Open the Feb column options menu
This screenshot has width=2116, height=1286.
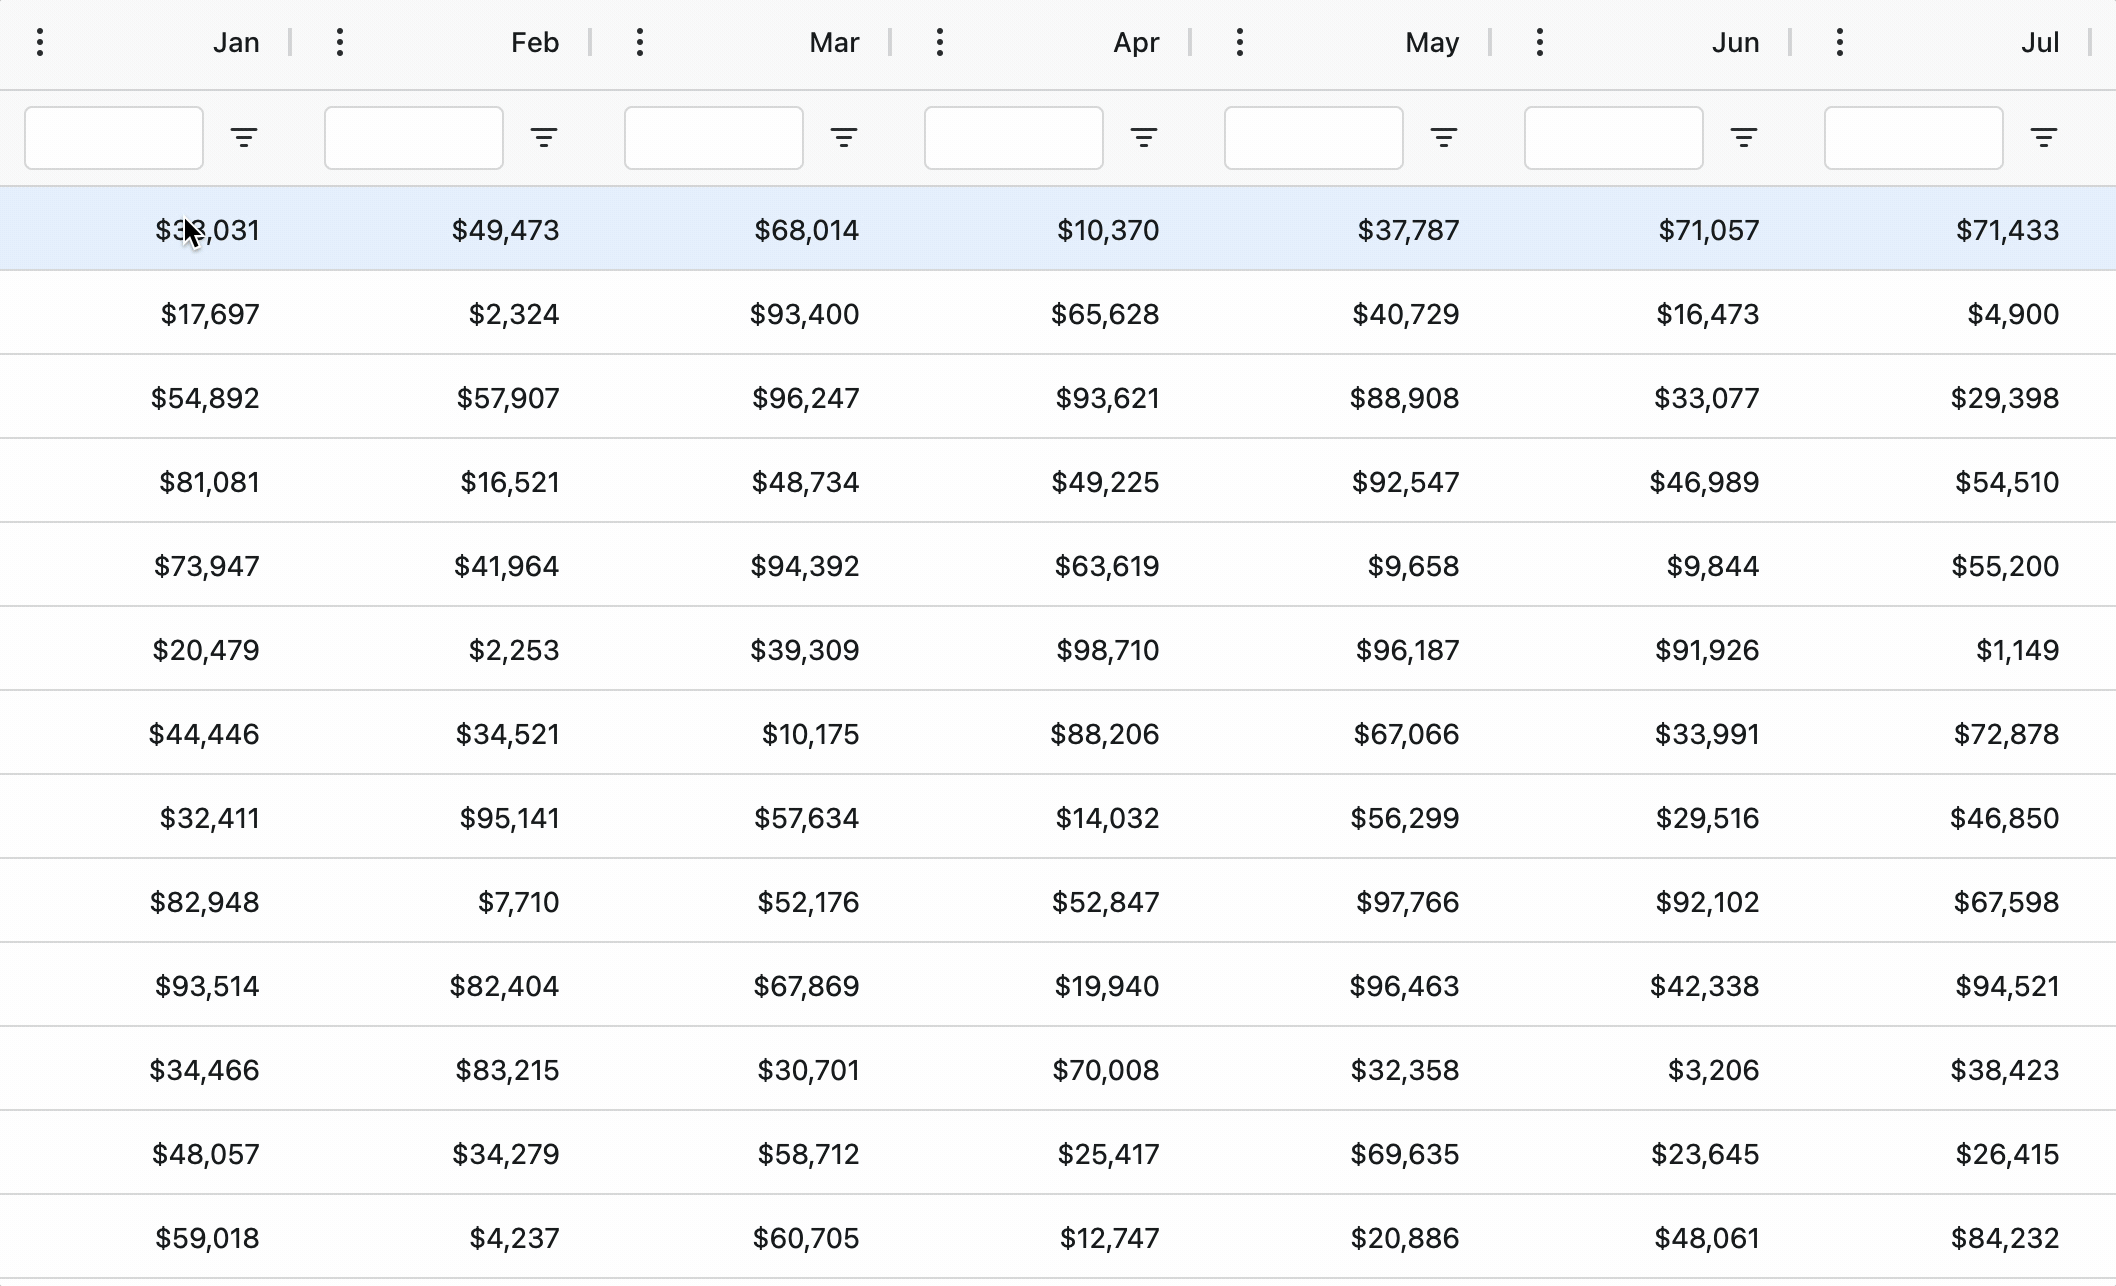tap(340, 42)
